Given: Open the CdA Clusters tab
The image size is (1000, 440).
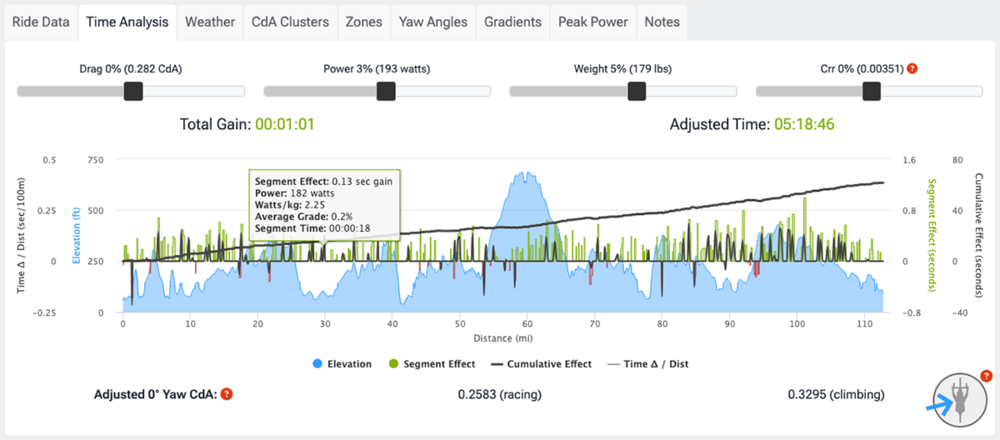Looking at the screenshot, I should pyautogui.click(x=289, y=21).
